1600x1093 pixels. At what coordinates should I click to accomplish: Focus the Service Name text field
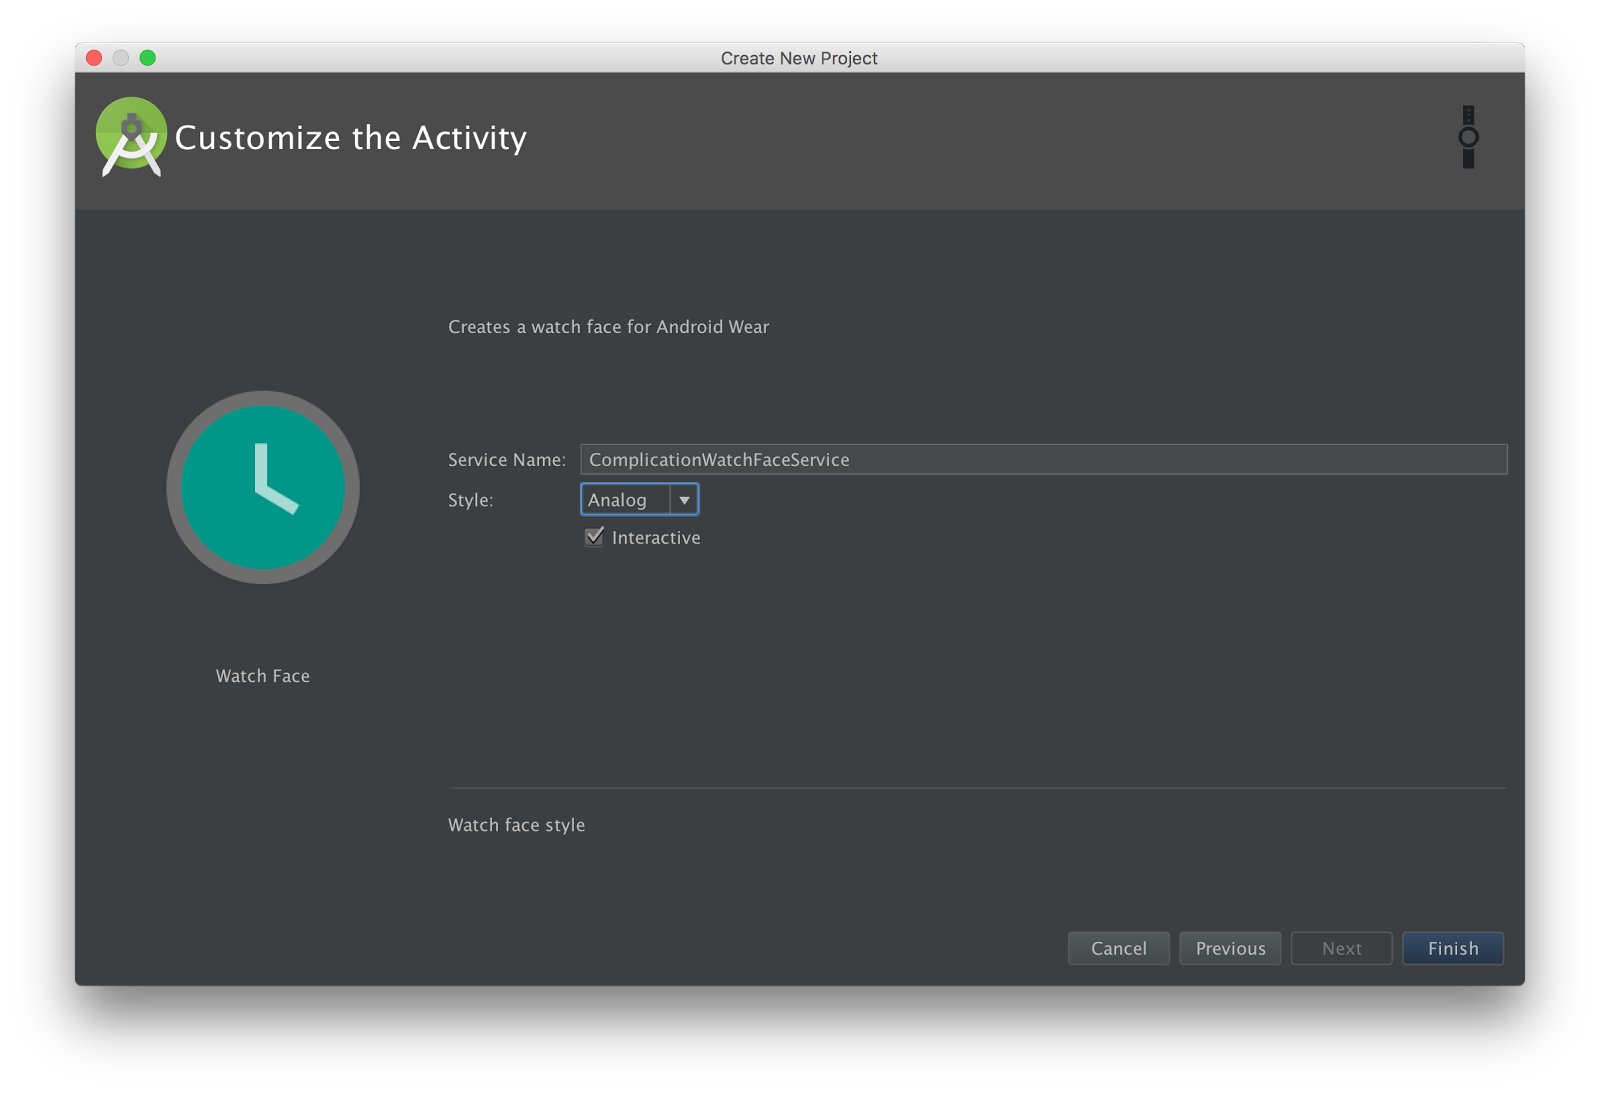[x=1043, y=459]
